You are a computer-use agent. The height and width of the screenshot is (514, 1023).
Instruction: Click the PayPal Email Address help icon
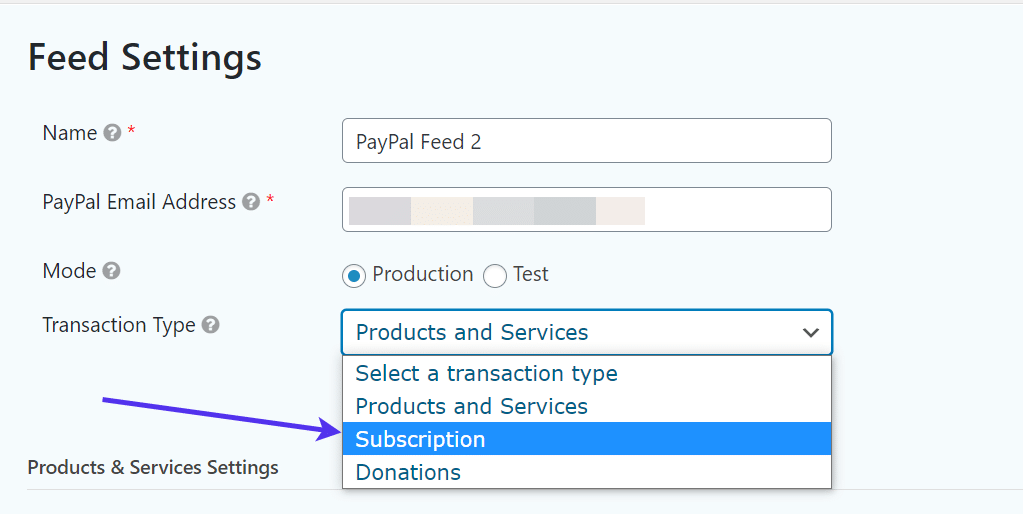(251, 202)
